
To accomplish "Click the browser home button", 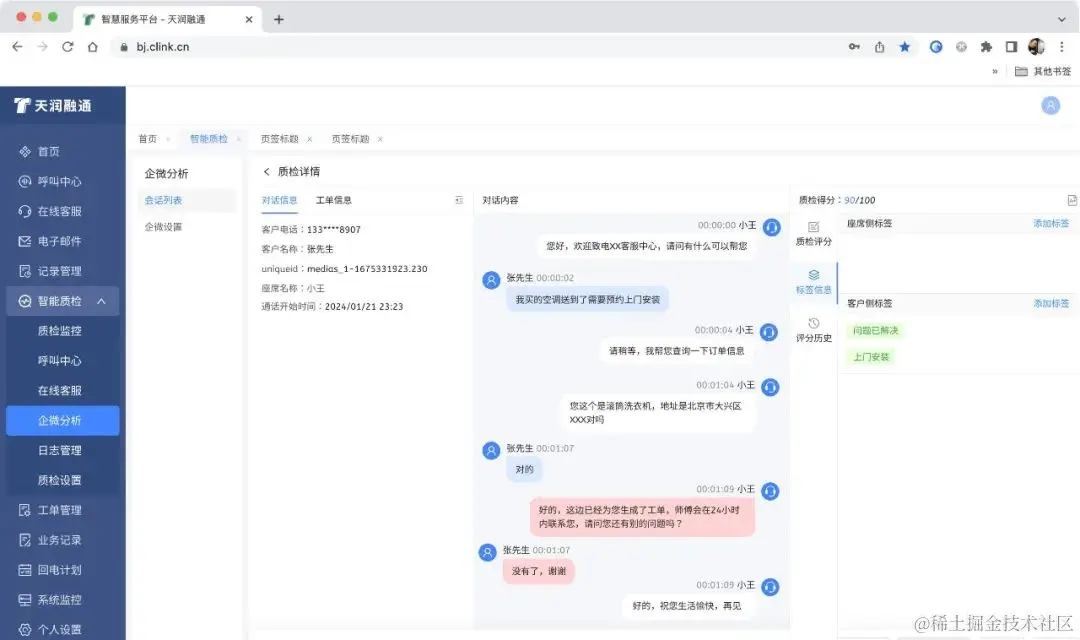I will point(92,47).
